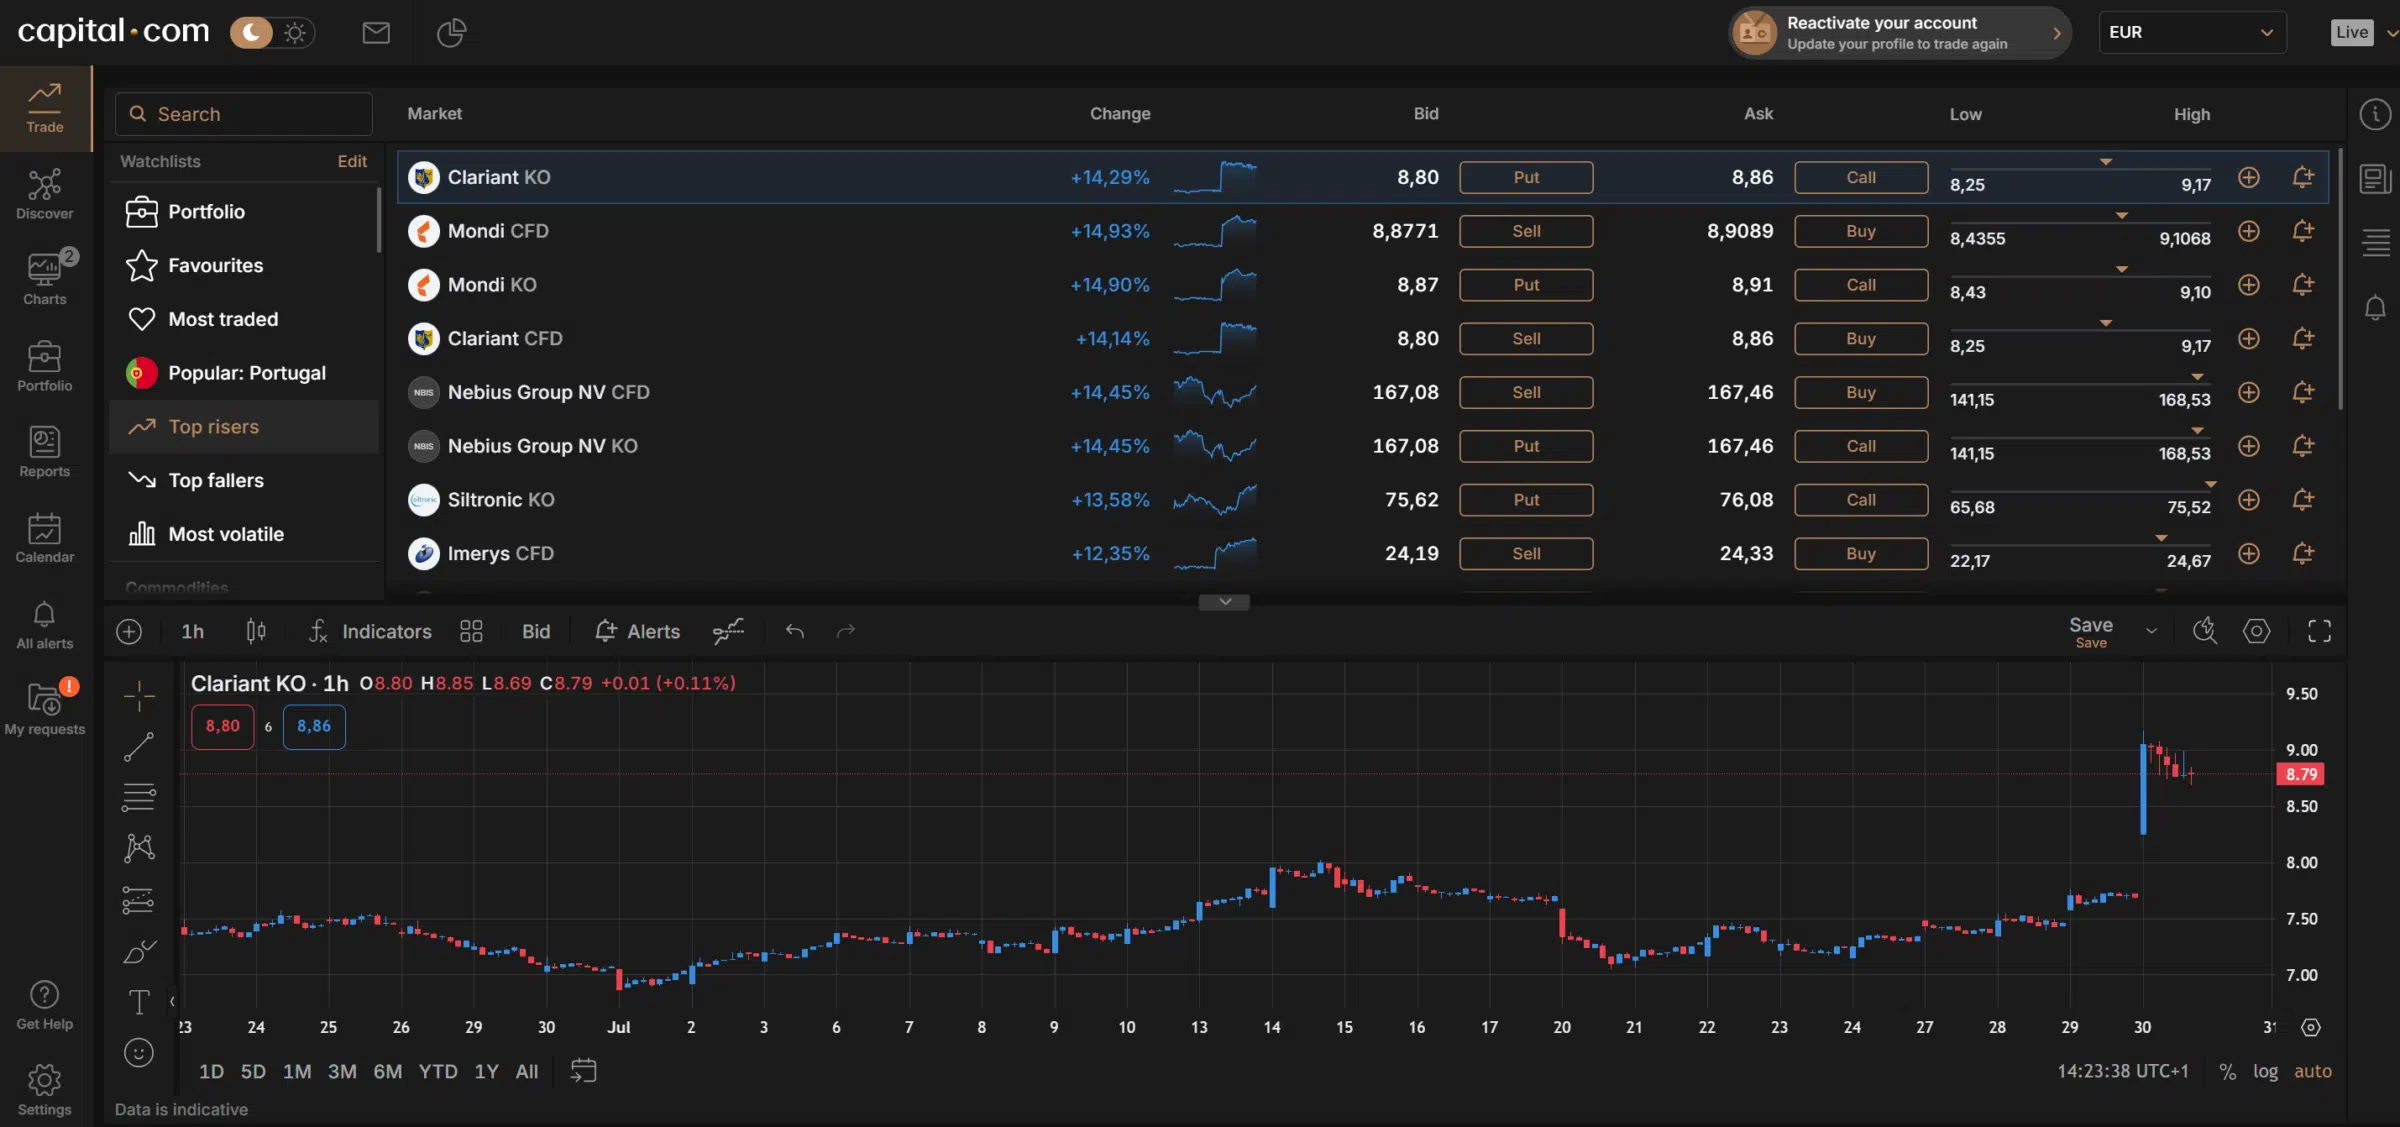Click Buy button for Mondi CFD

point(1861,231)
